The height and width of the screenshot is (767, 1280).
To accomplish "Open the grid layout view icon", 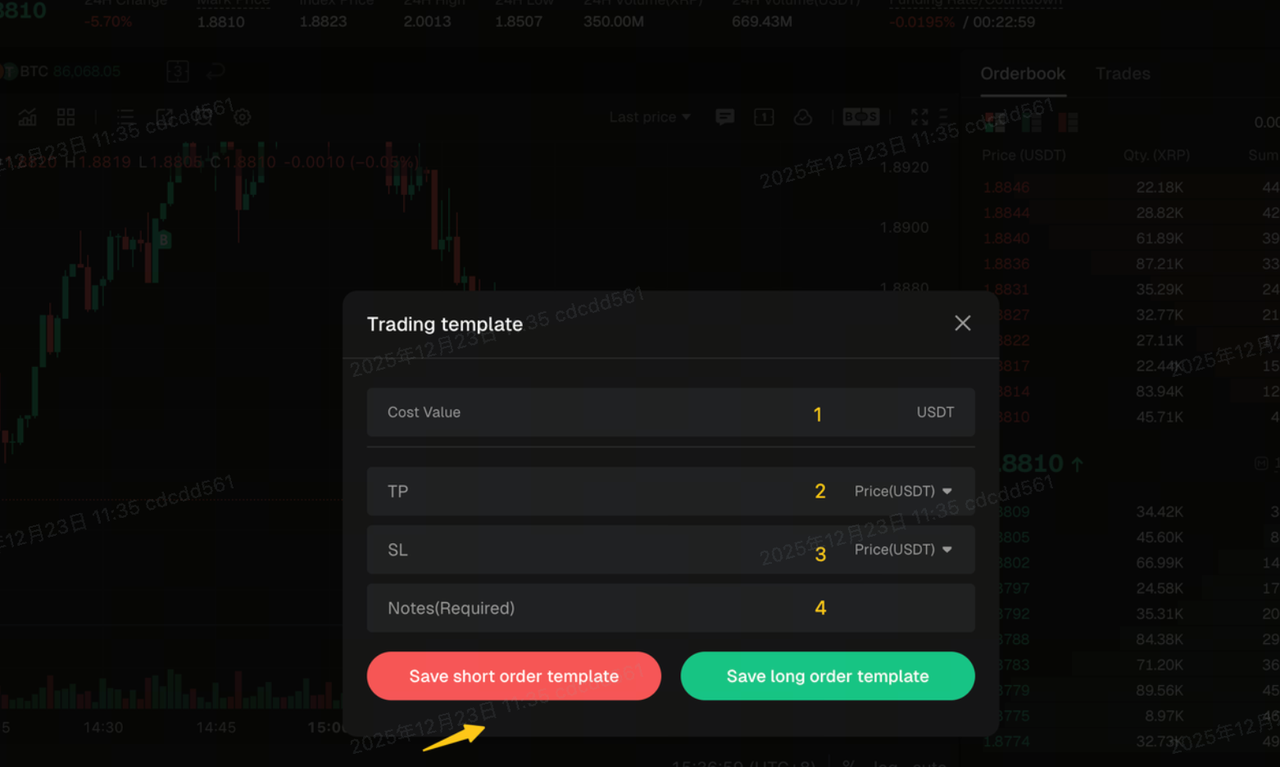I will click(65, 117).
